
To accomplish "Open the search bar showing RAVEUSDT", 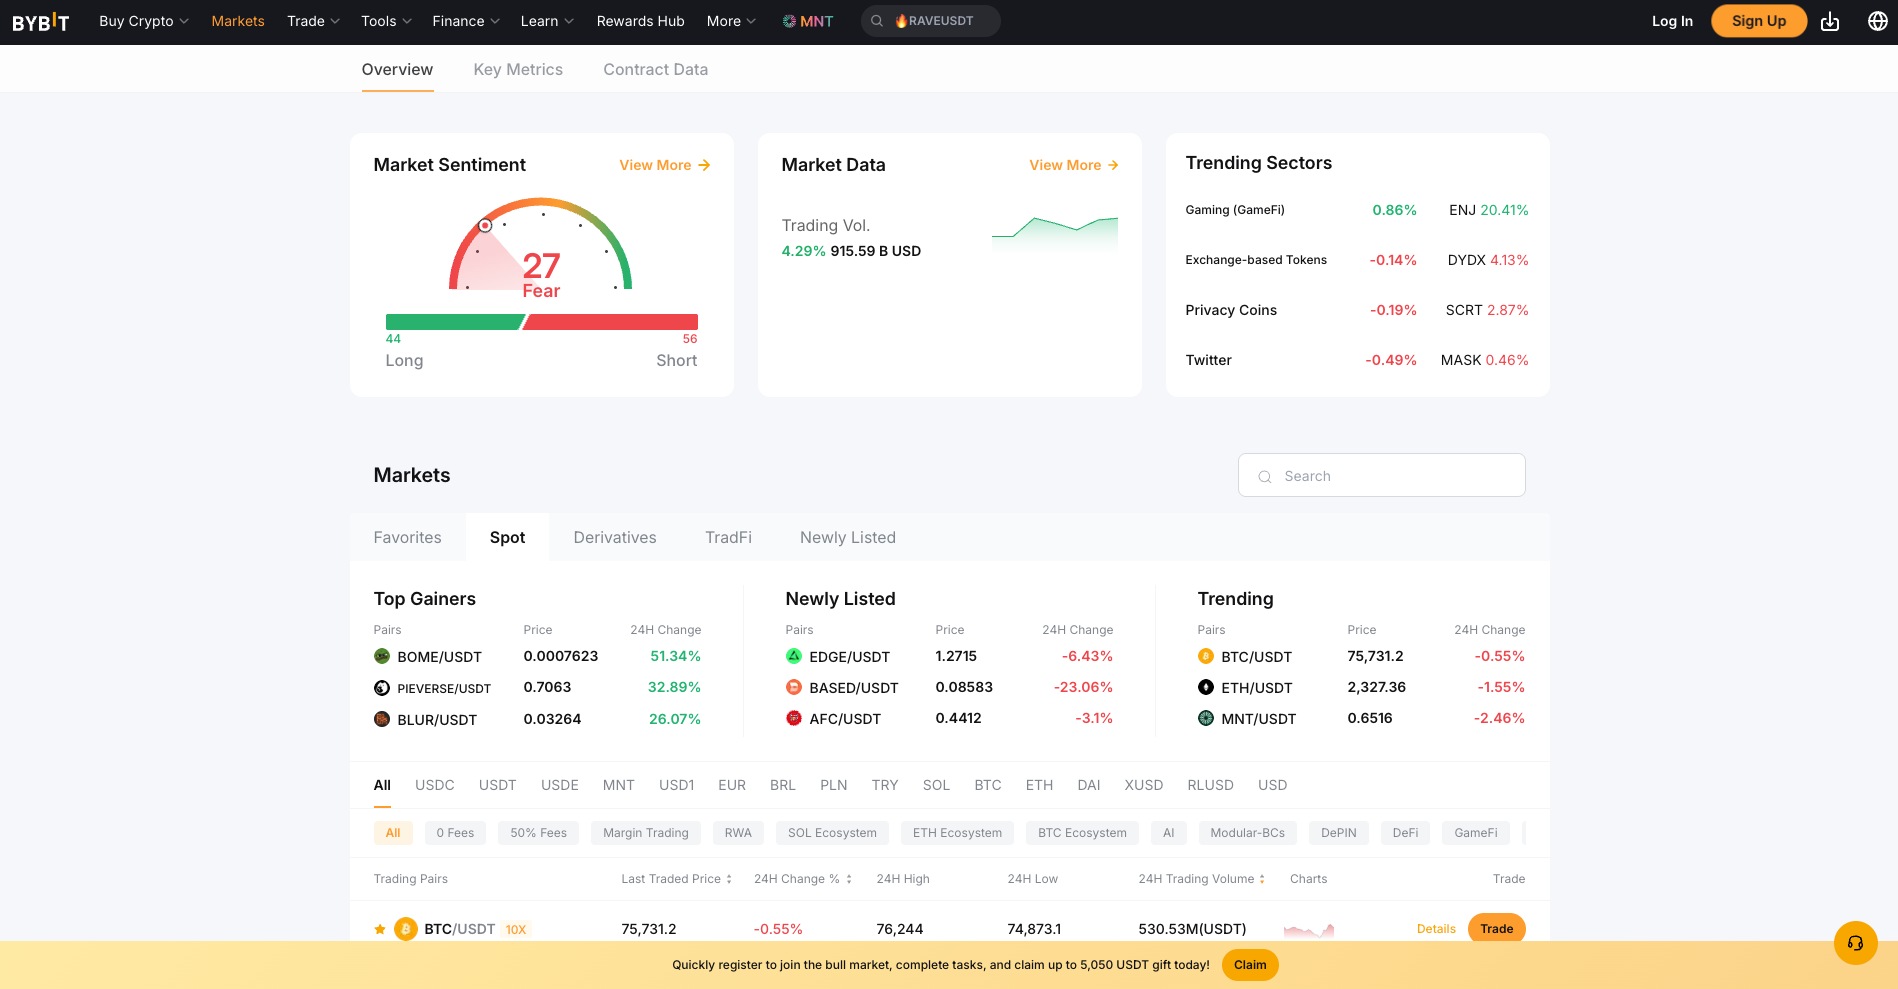I will click(x=930, y=20).
